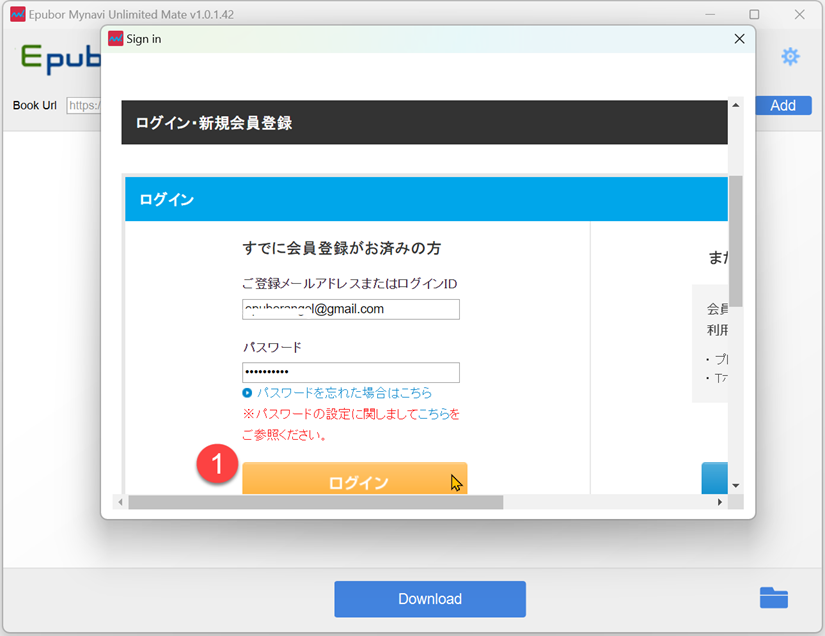The height and width of the screenshot is (636, 825).
Task: Open settings via the blue gear icon
Action: pyautogui.click(x=790, y=56)
